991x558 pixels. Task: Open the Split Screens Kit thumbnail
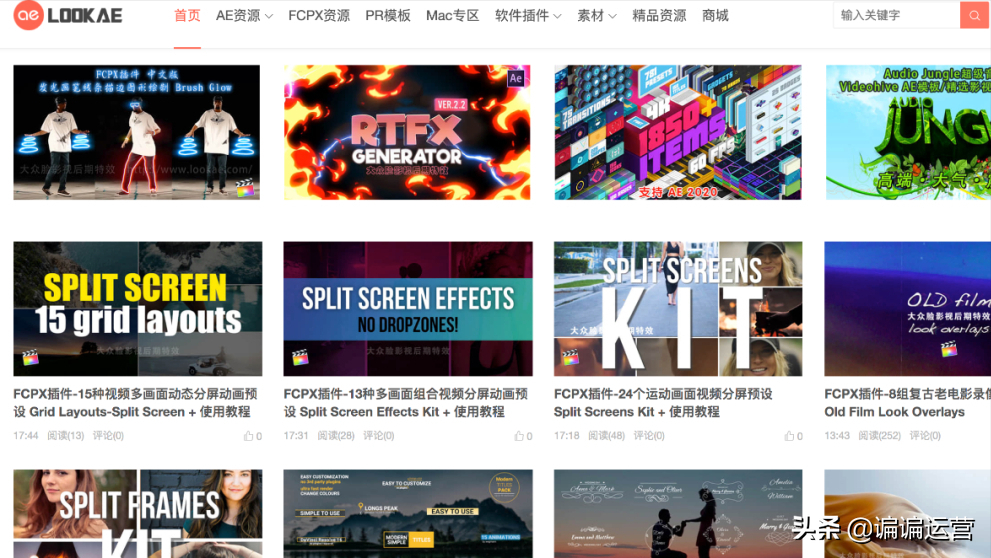point(678,308)
